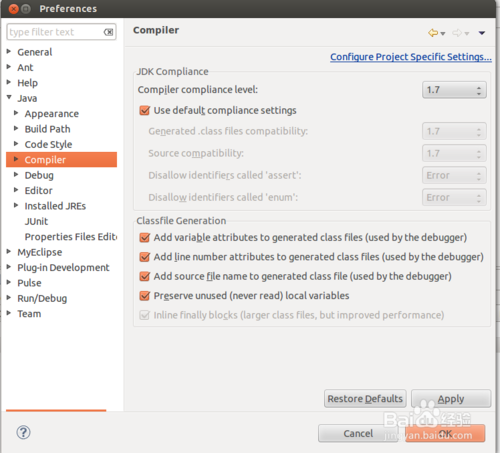
Task: Select Appearance under Java
Action: click(x=52, y=114)
